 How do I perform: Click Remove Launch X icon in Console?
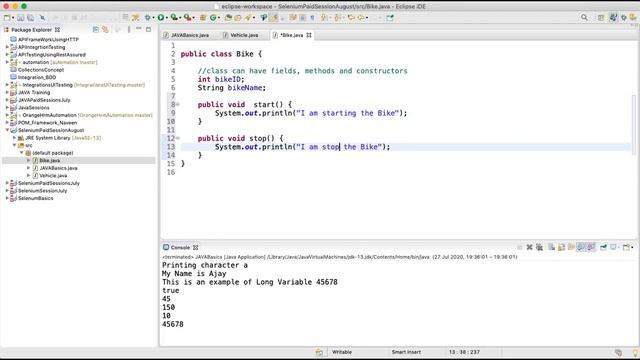pos(529,247)
